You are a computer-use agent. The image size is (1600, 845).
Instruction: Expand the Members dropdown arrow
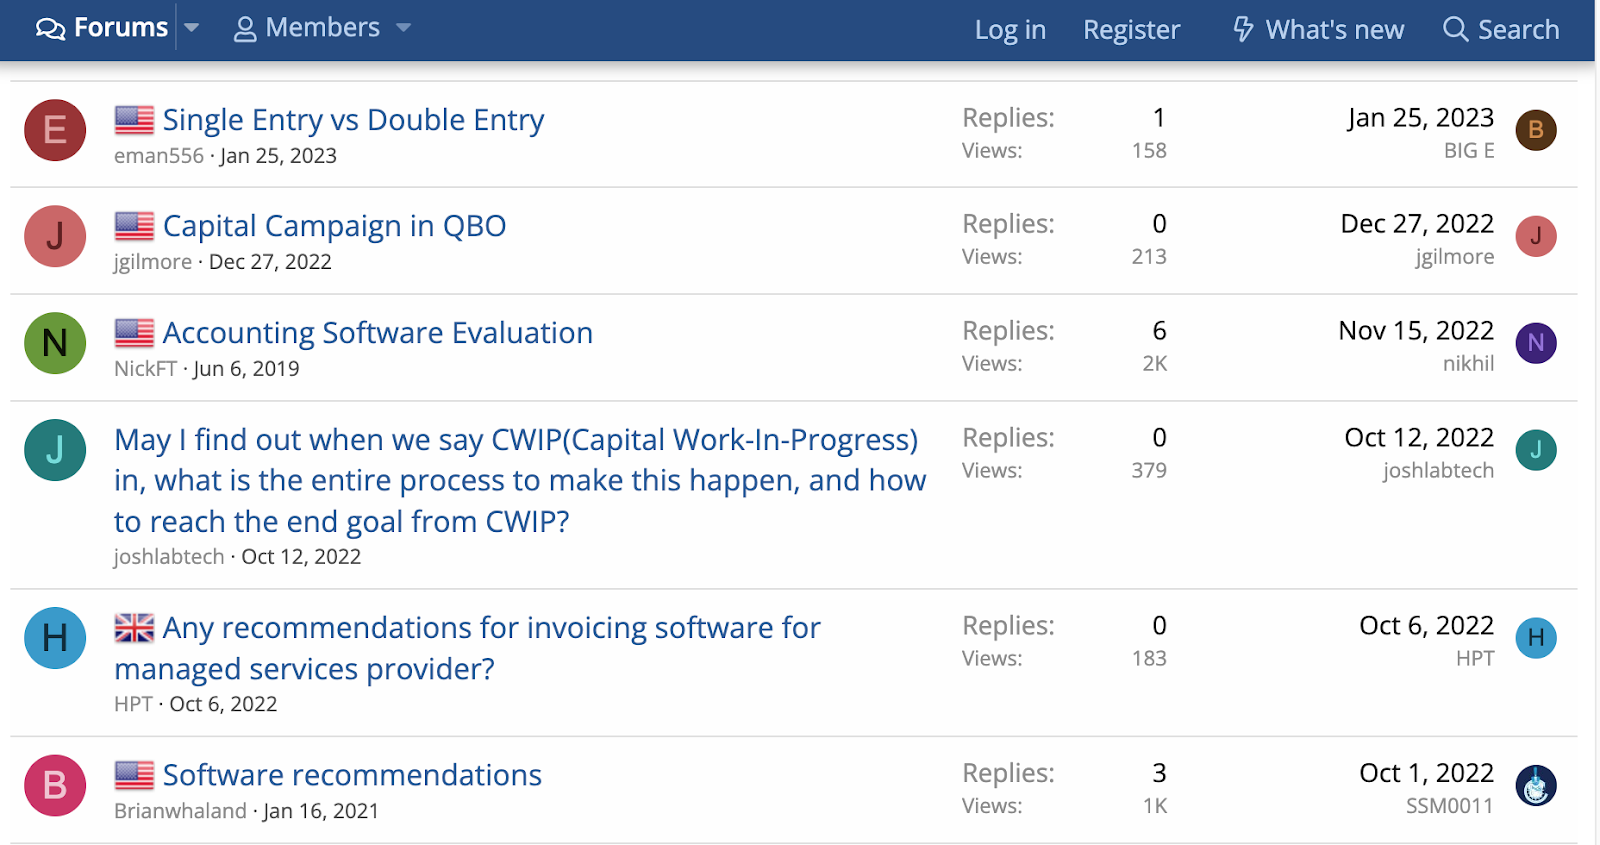click(x=404, y=28)
